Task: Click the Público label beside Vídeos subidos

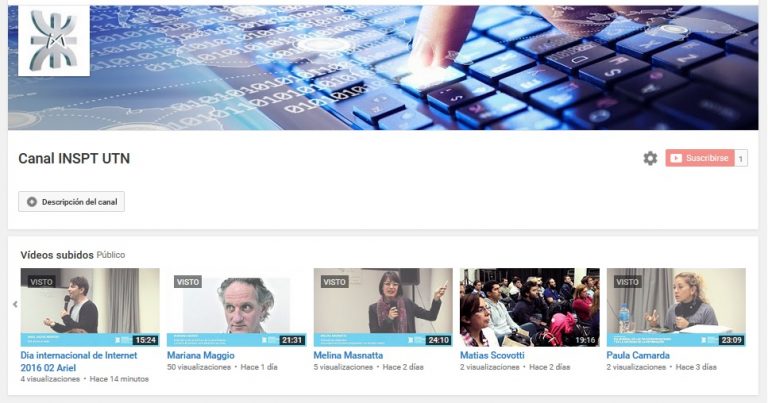Action: (x=111, y=255)
